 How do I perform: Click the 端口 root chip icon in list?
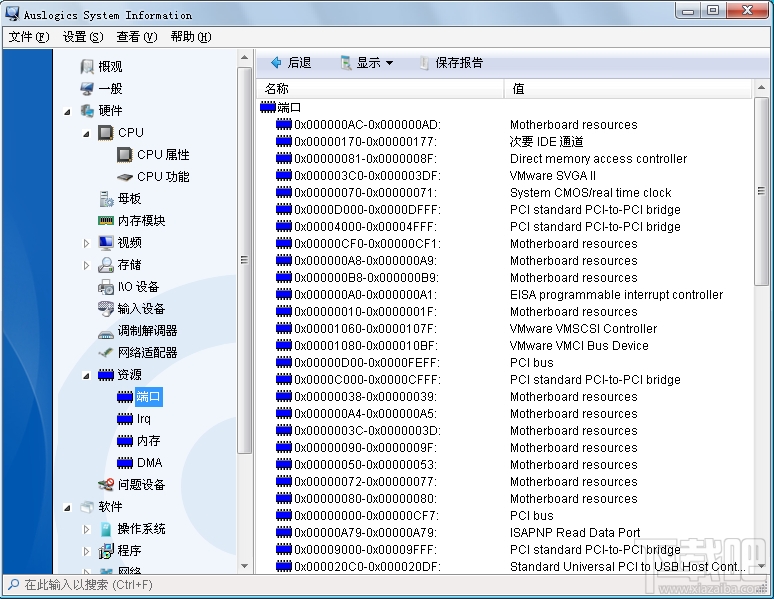click(x=268, y=107)
